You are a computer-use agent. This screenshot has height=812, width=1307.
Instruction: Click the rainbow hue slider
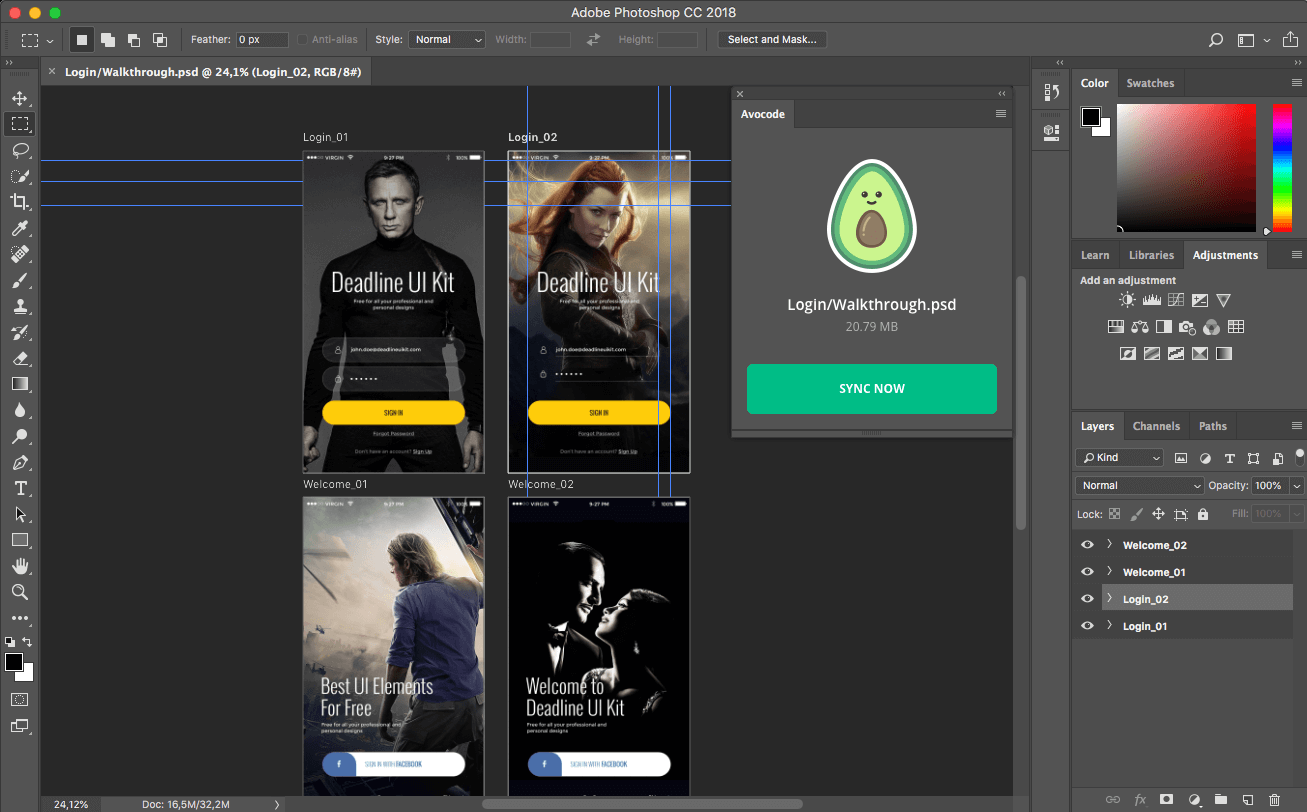[x=1281, y=168]
